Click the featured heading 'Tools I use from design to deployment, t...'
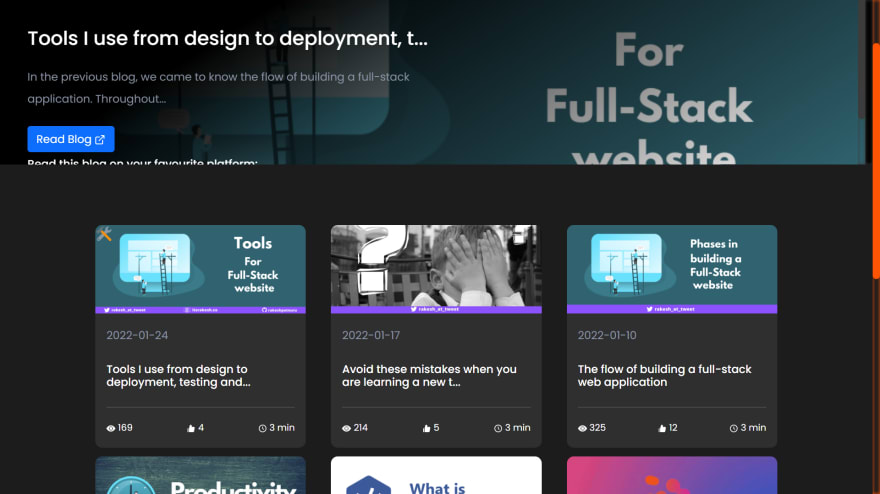 pos(227,38)
